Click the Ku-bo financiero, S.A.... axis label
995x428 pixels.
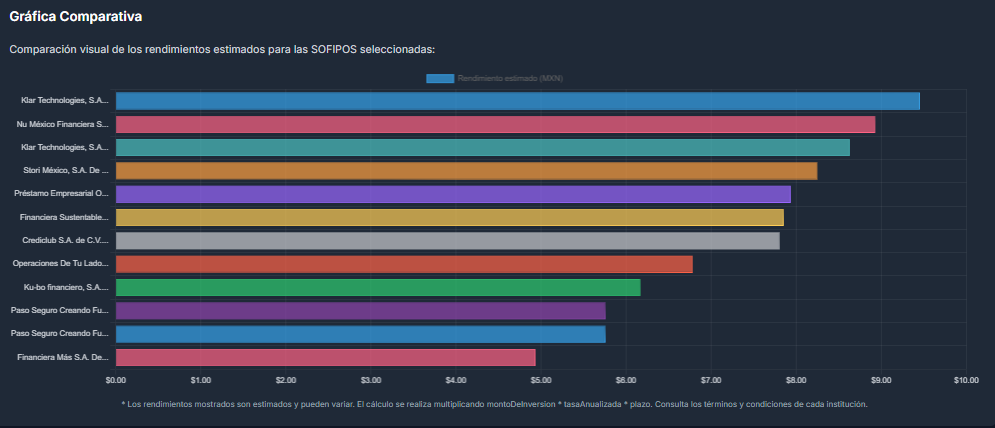tap(67, 288)
